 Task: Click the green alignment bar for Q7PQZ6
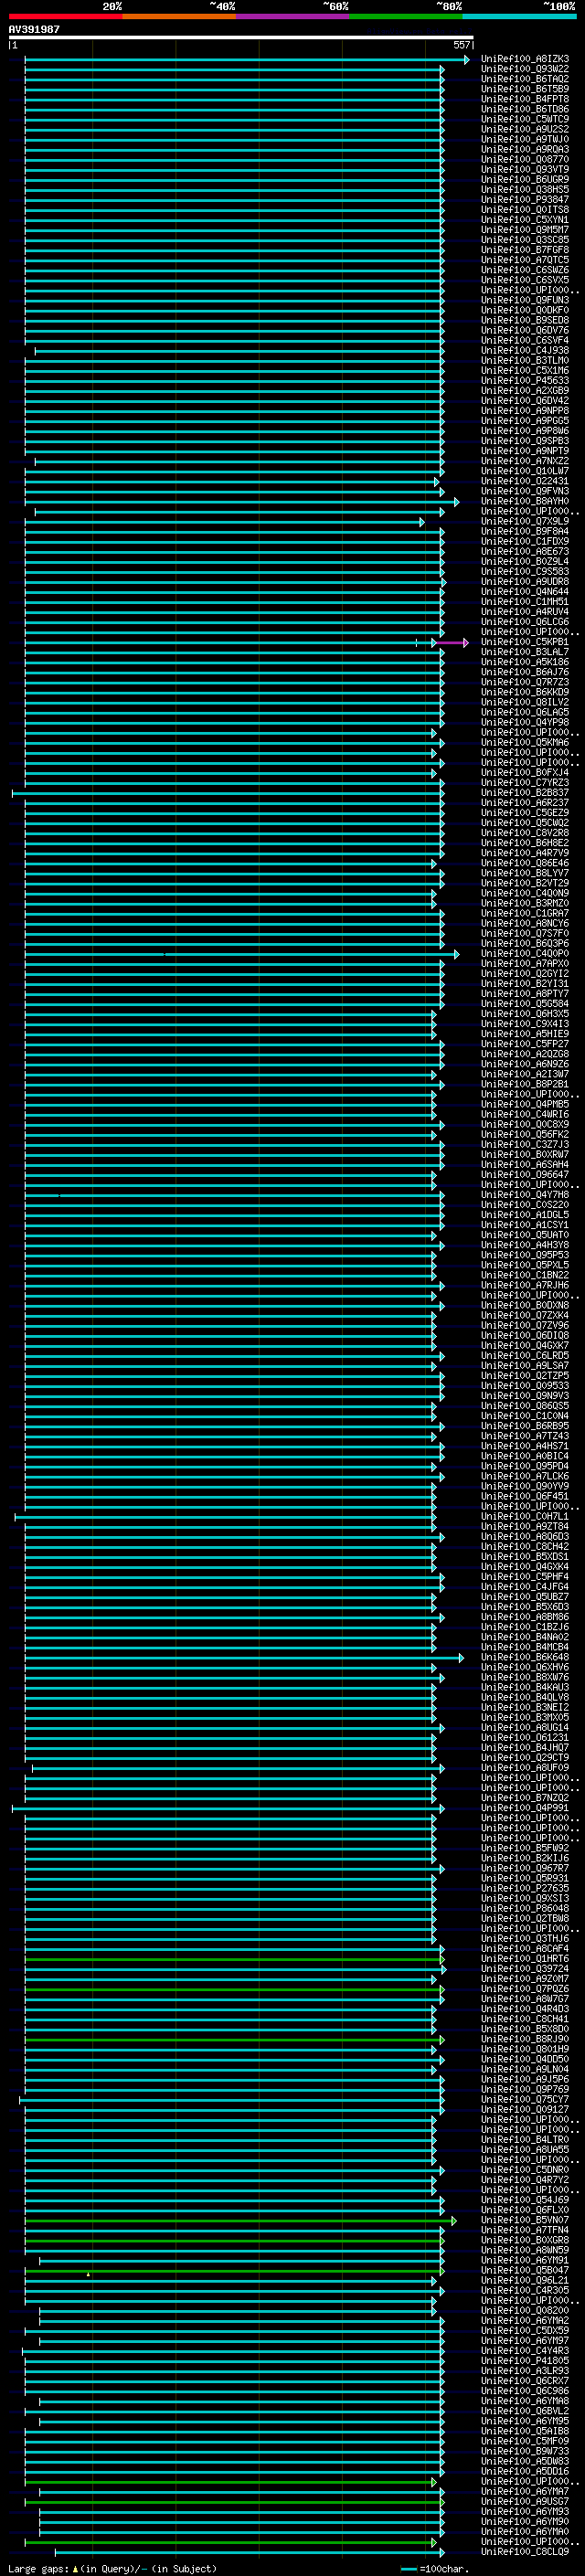pos(235,1989)
